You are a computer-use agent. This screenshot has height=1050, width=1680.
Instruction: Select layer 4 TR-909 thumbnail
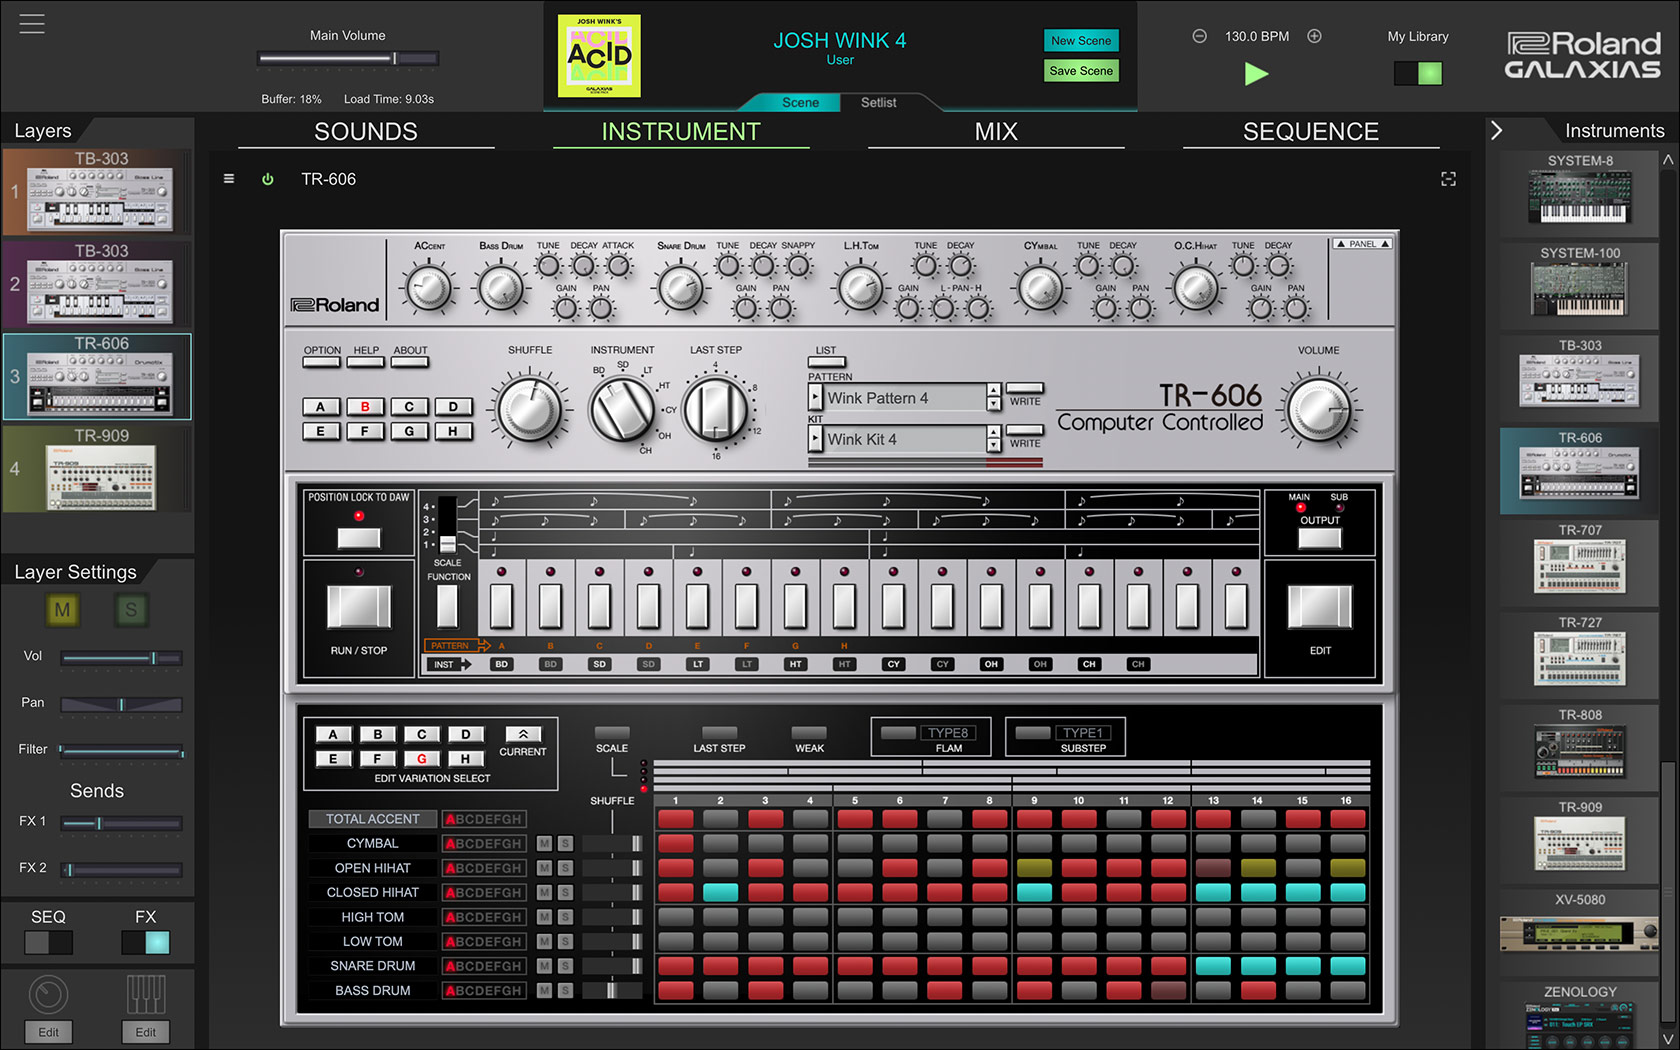point(99,469)
